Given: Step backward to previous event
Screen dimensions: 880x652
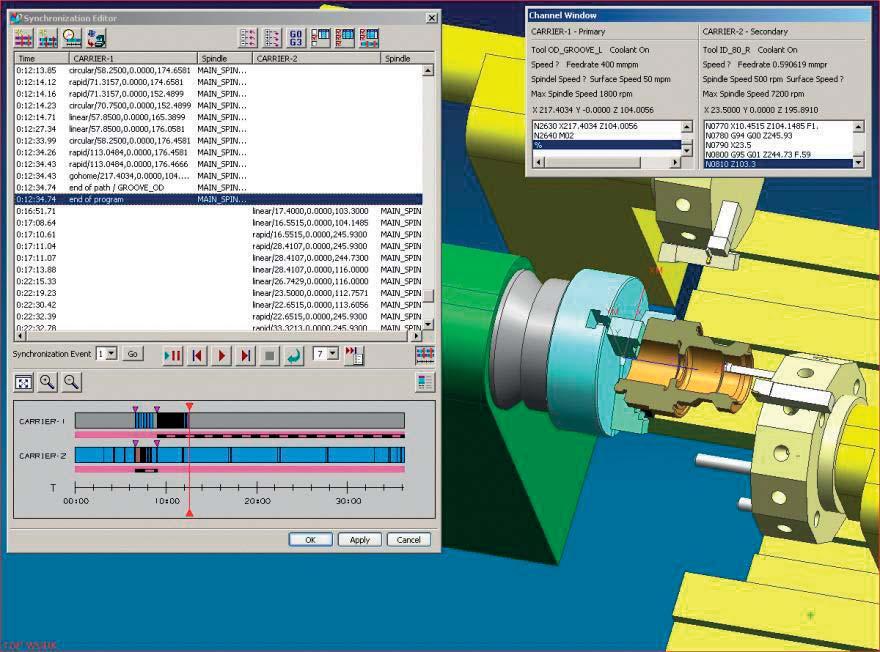Looking at the screenshot, I should pyautogui.click(x=197, y=356).
